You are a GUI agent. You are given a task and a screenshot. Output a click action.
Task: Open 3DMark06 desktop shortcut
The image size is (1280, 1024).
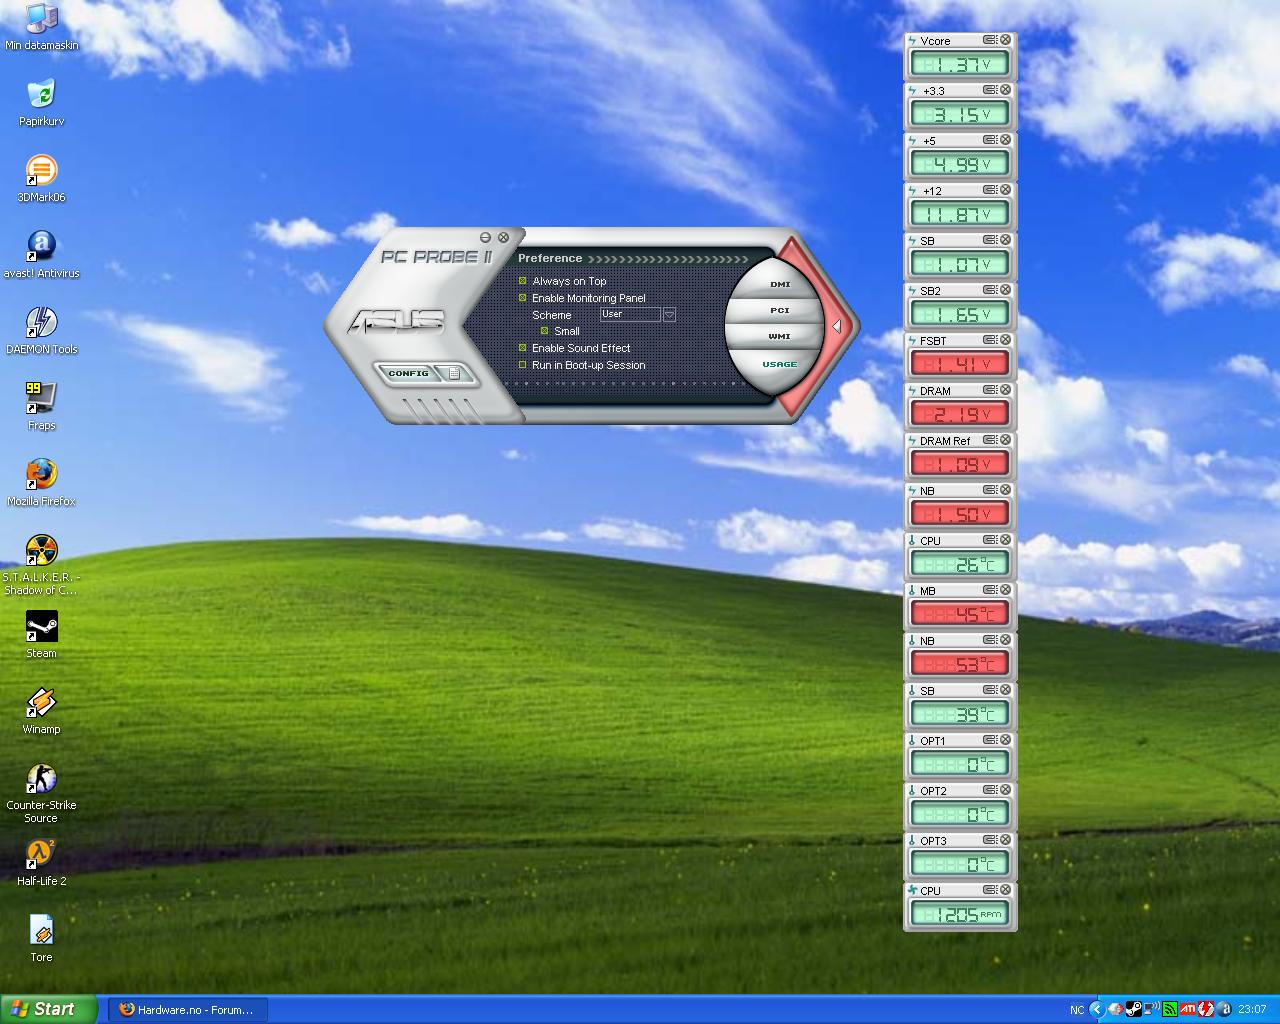tap(41, 179)
